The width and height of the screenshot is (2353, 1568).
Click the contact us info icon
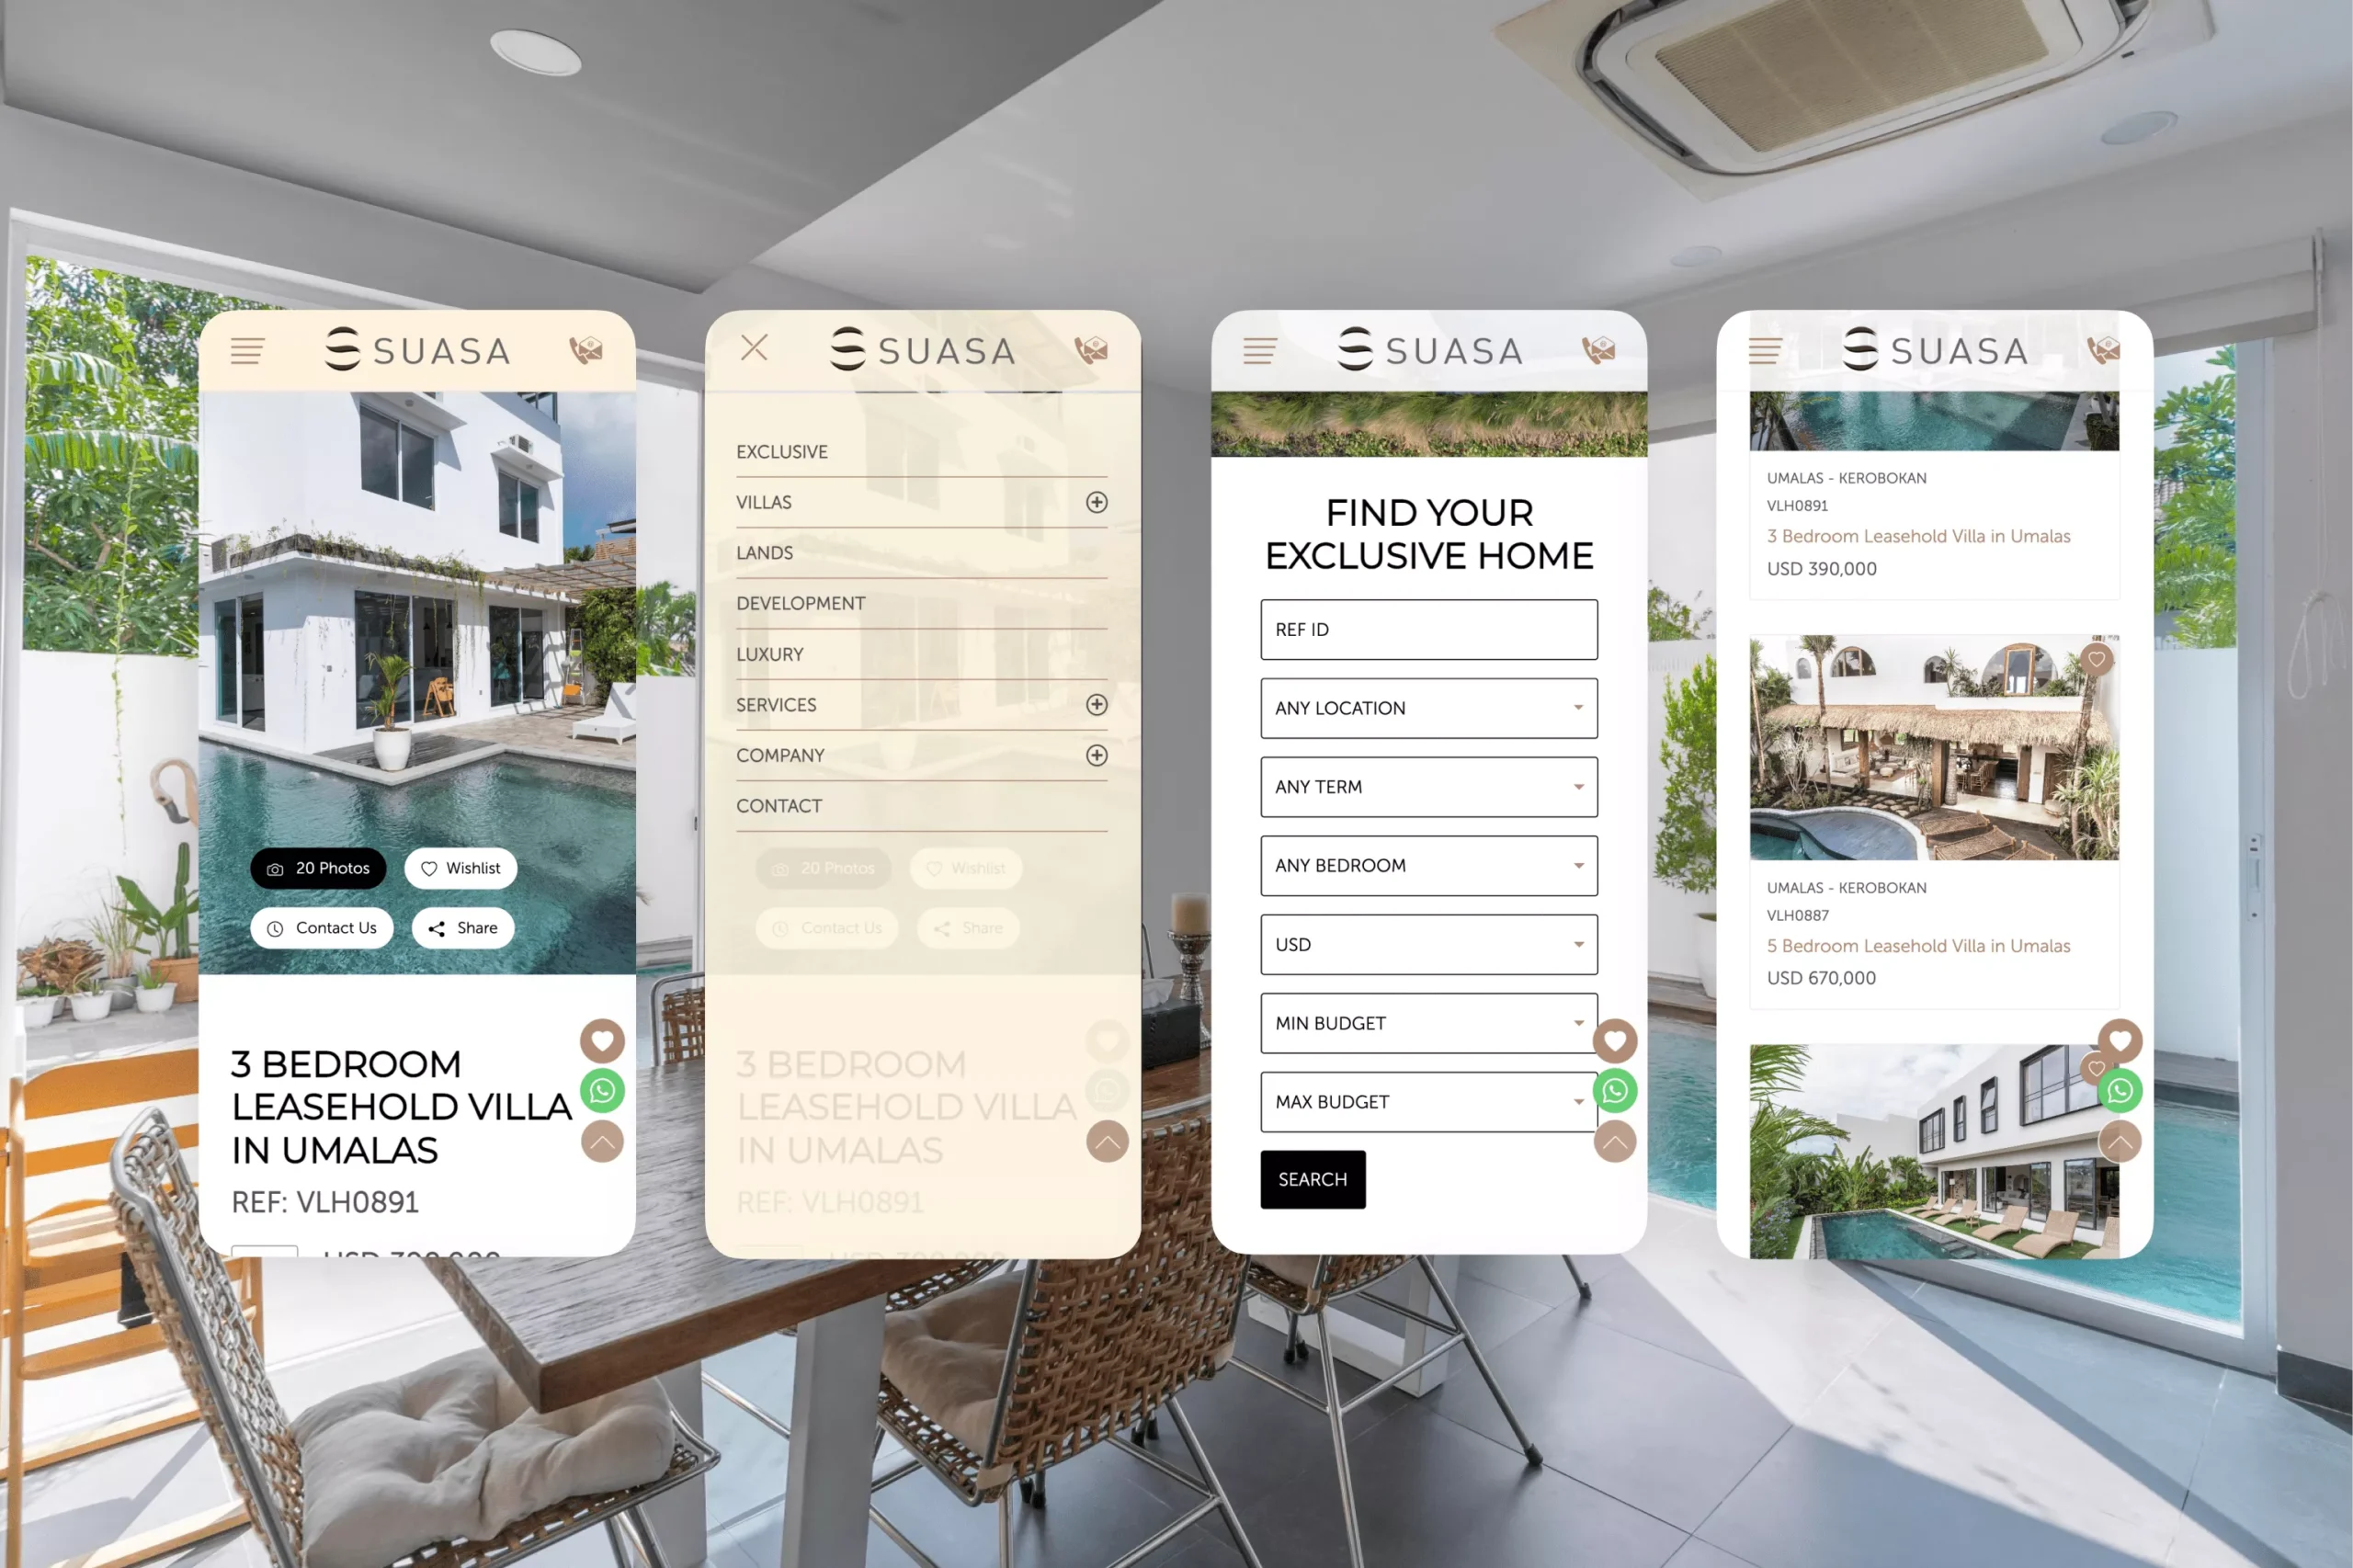tap(277, 927)
